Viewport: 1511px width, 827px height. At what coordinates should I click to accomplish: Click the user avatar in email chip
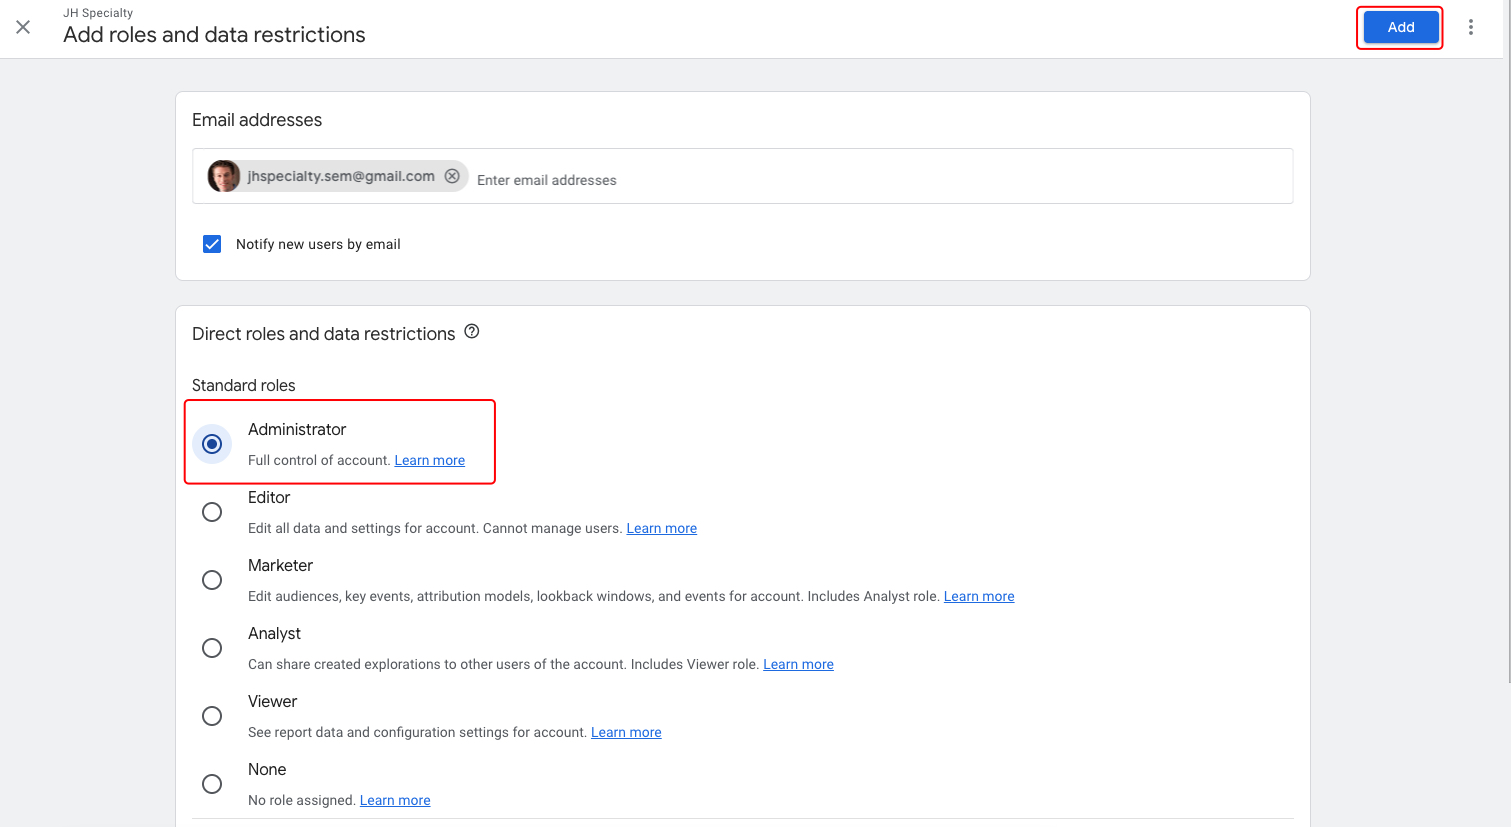pos(224,176)
